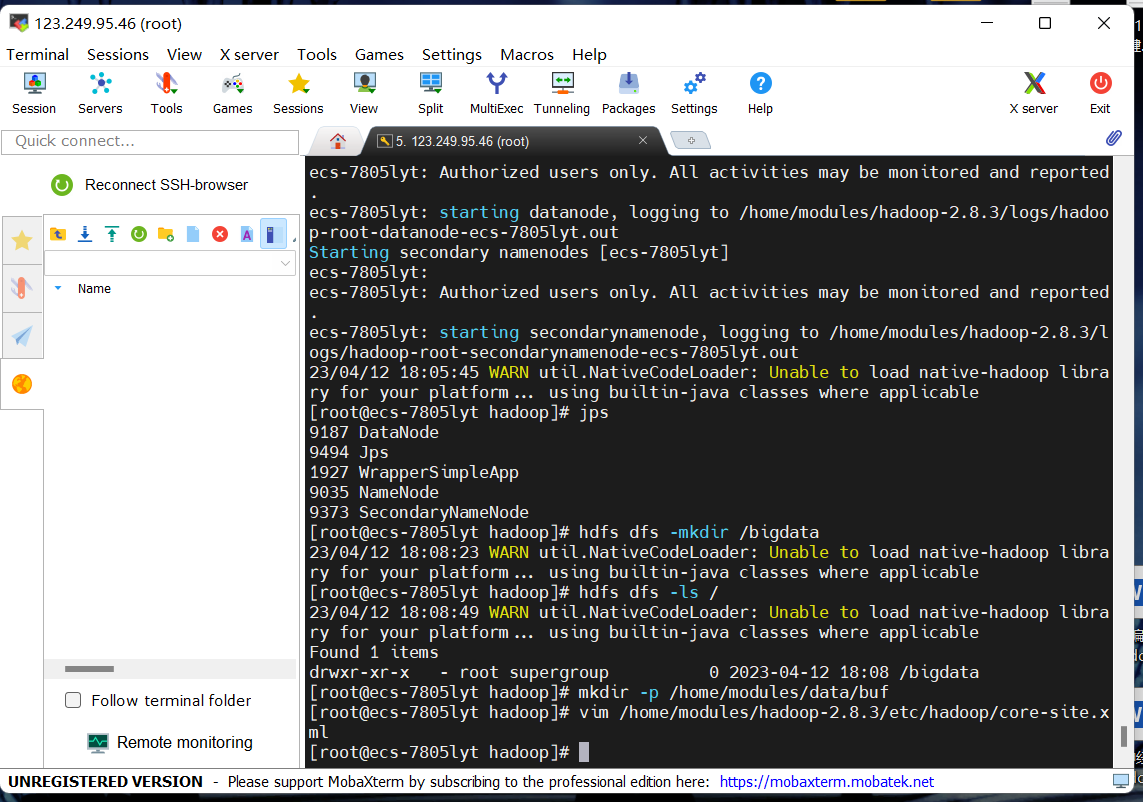Download selected files in SSH browser

(x=85, y=234)
